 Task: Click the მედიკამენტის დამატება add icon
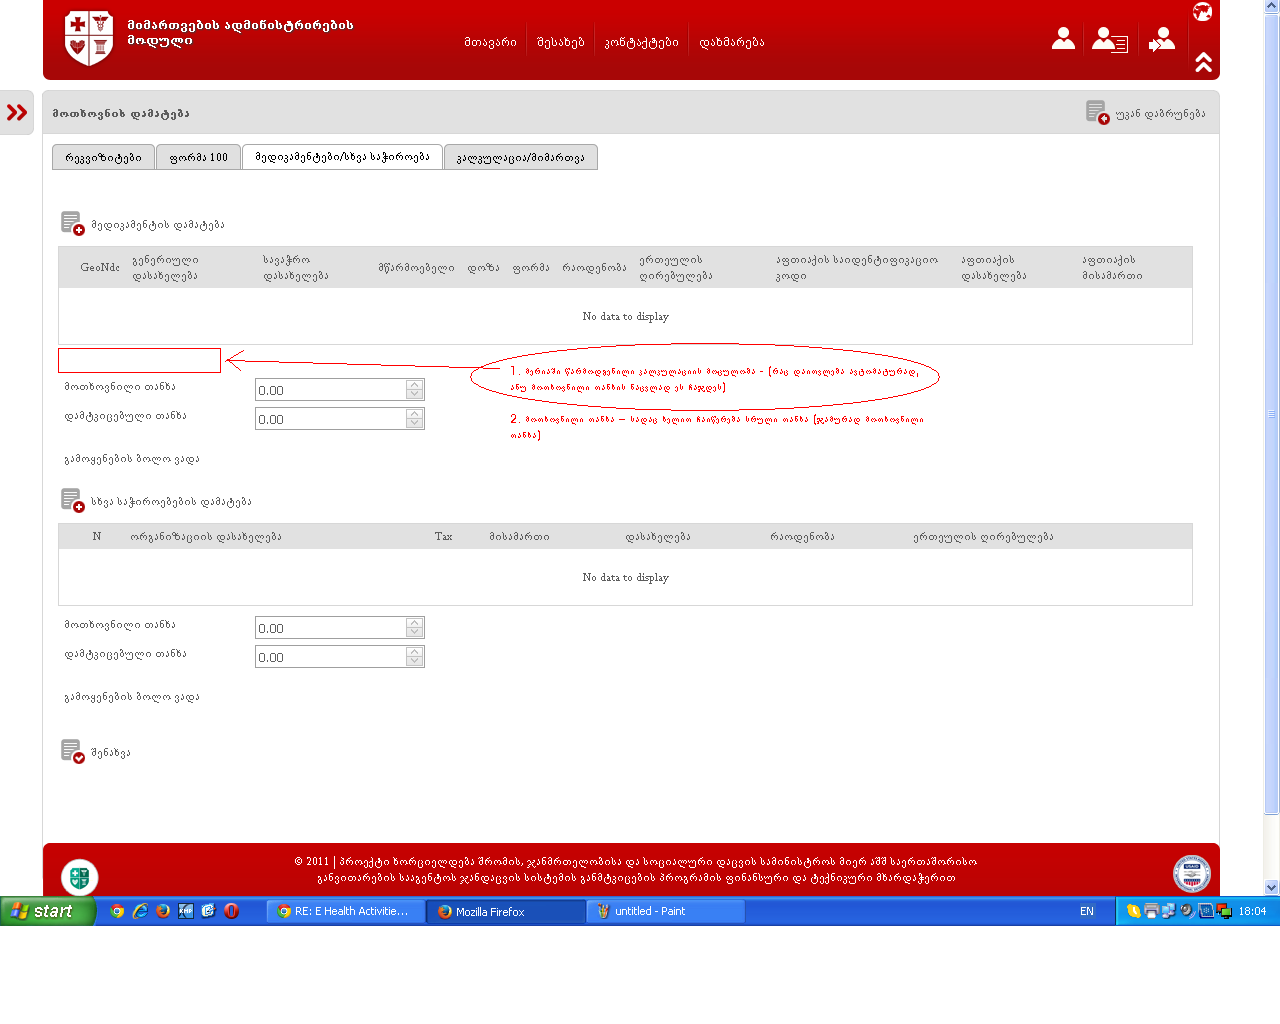pyautogui.click(x=72, y=223)
